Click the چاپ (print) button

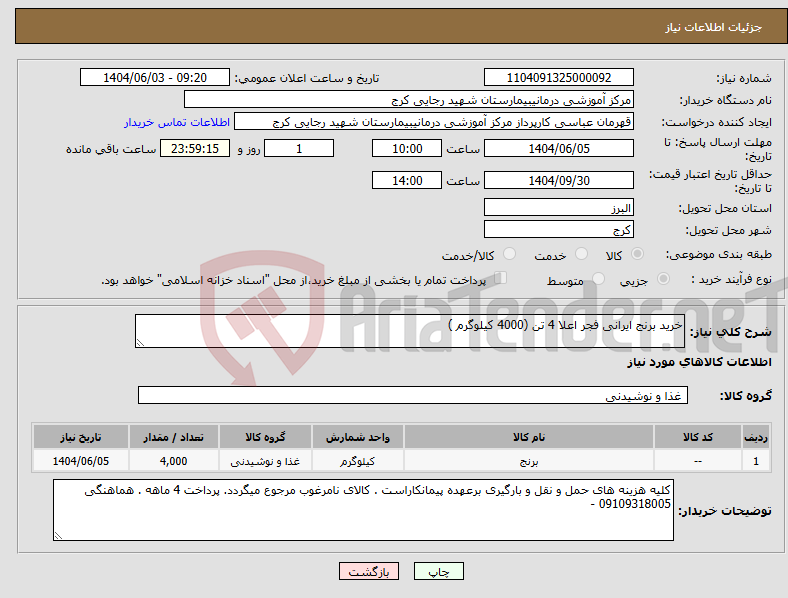438,571
